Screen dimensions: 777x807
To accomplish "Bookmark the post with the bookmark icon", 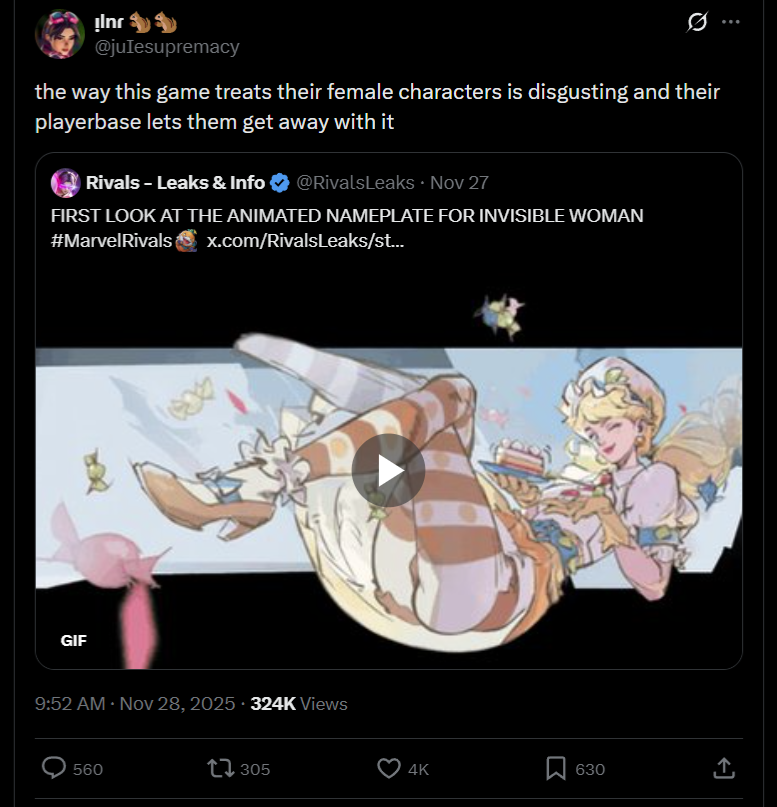I will coord(556,768).
